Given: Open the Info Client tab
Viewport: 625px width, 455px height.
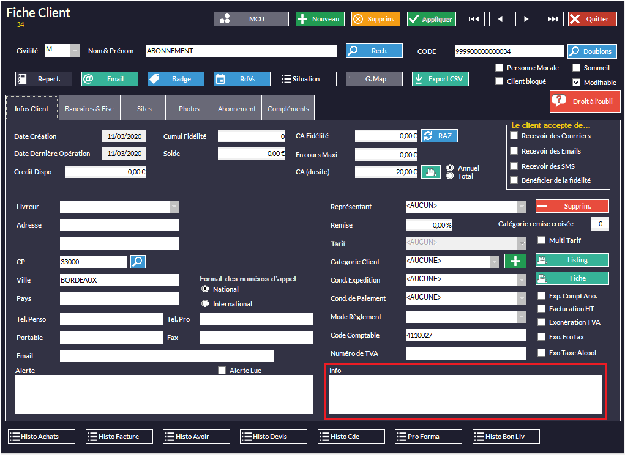Looking at the screenshot, I should (x=33, y=109).
